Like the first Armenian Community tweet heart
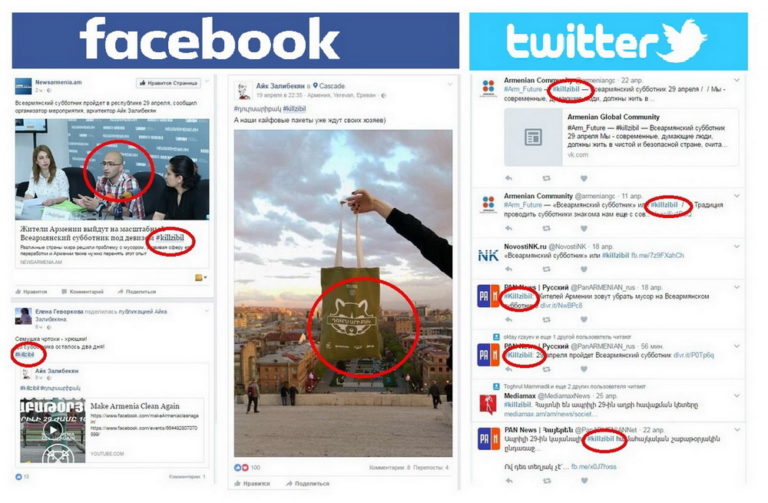Image resolution: width=768 pixels, height=503 pixels. click(x=583, y=178)
